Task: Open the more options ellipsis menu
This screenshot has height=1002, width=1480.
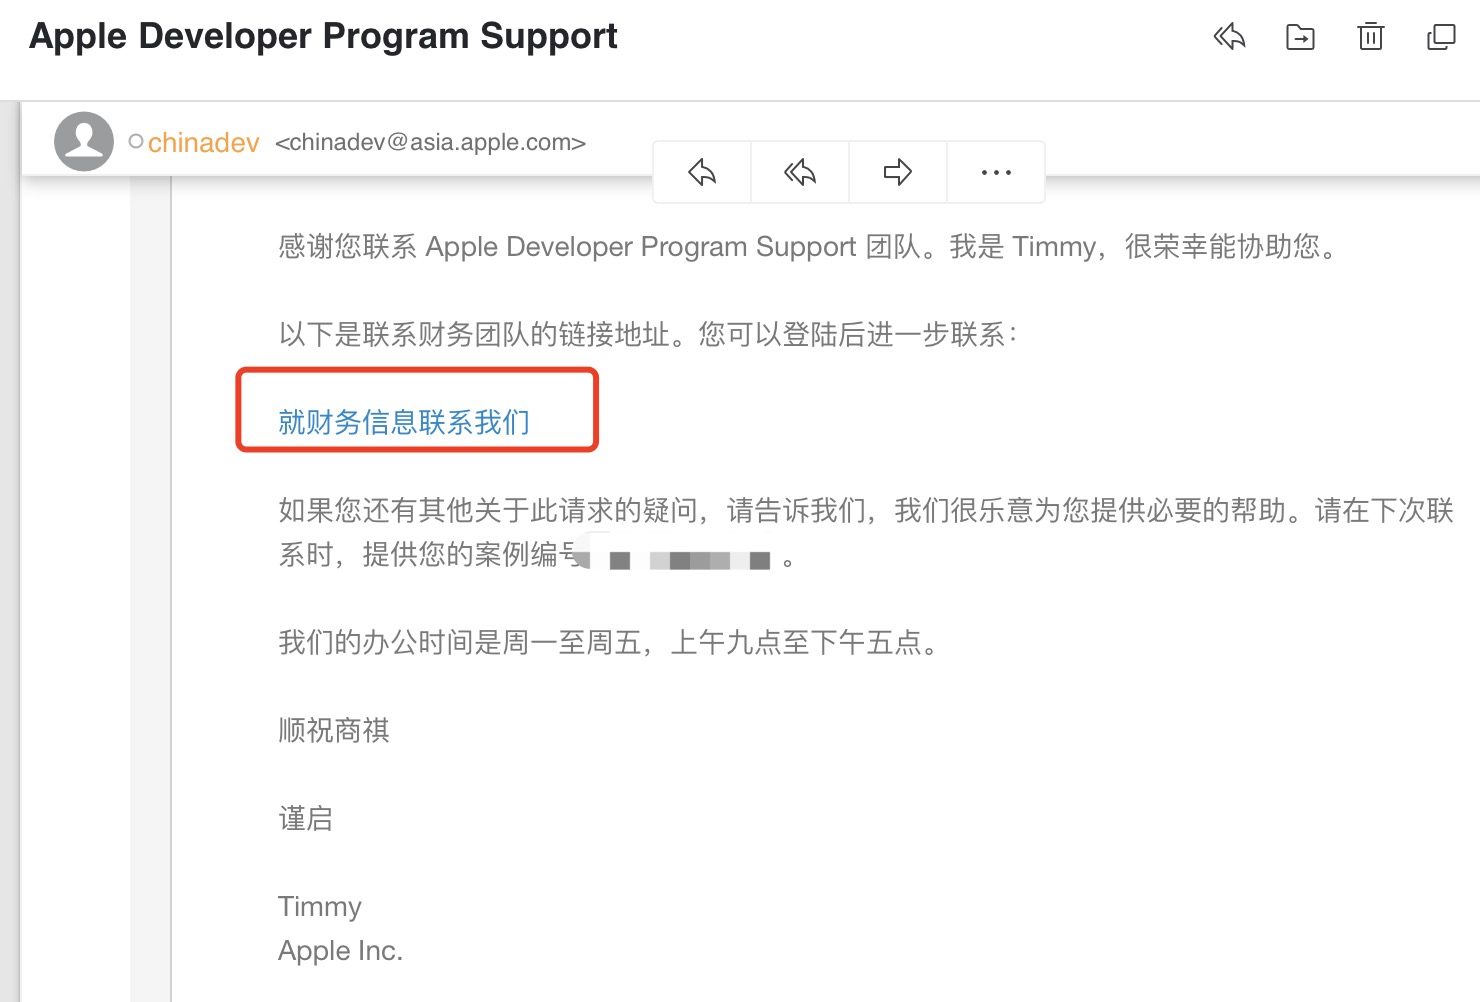Action: click(x=996, y=172)
